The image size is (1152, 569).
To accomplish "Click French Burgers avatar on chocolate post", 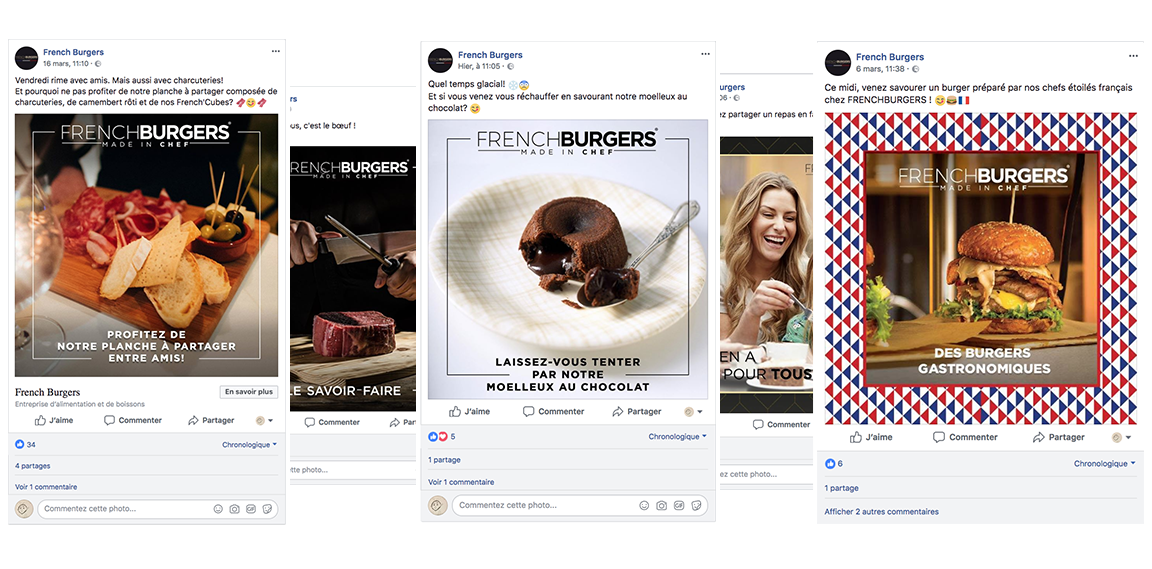I will [440, 60].
